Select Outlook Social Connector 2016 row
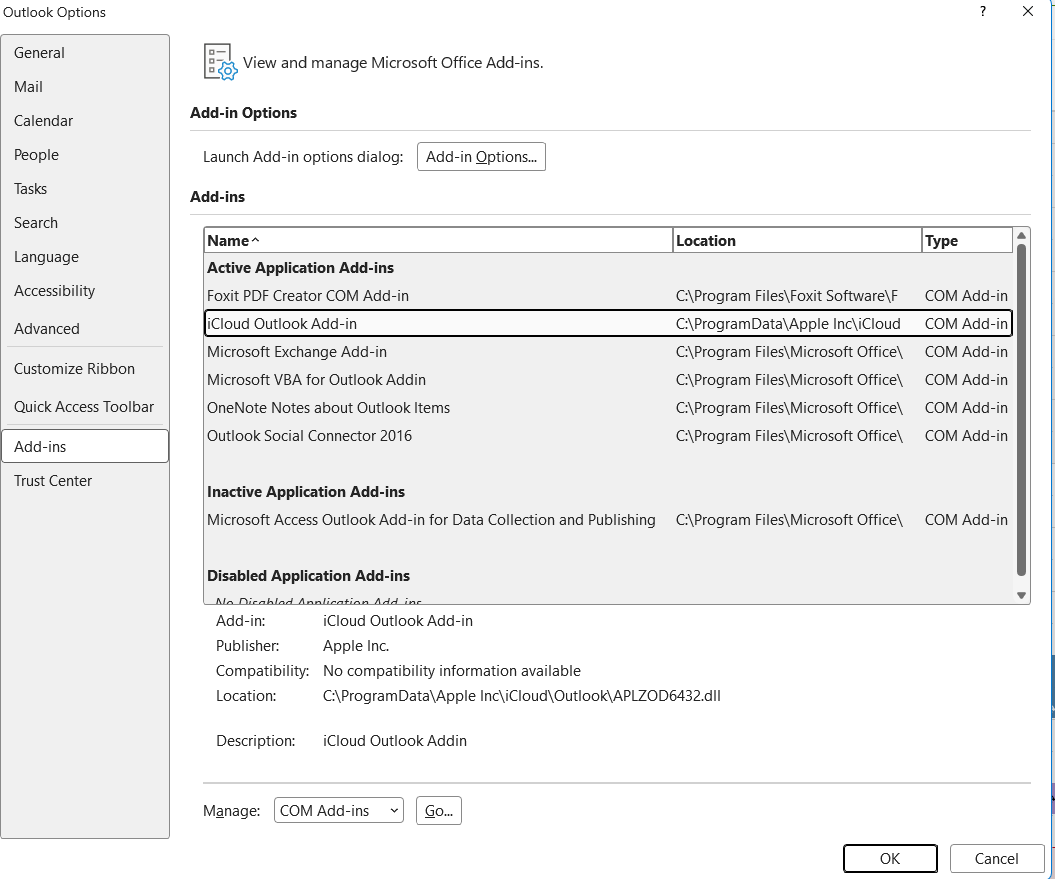The height and width of the screenshot is (879, 1055). tap(608, 436)
